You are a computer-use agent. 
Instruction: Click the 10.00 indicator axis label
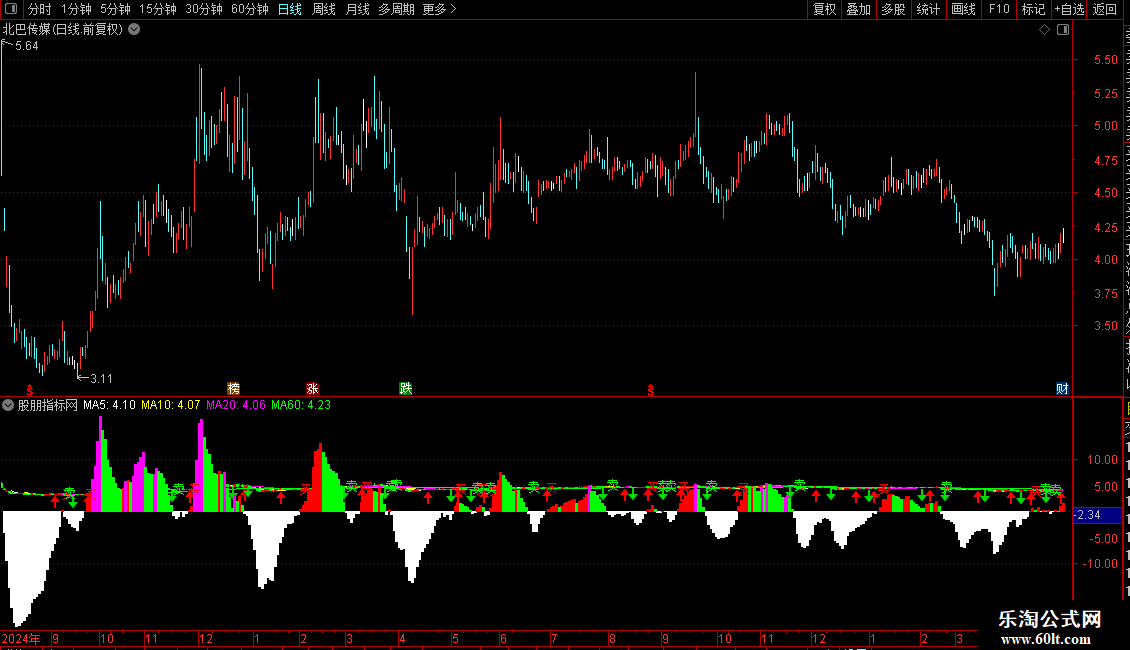coord(1103,460)
